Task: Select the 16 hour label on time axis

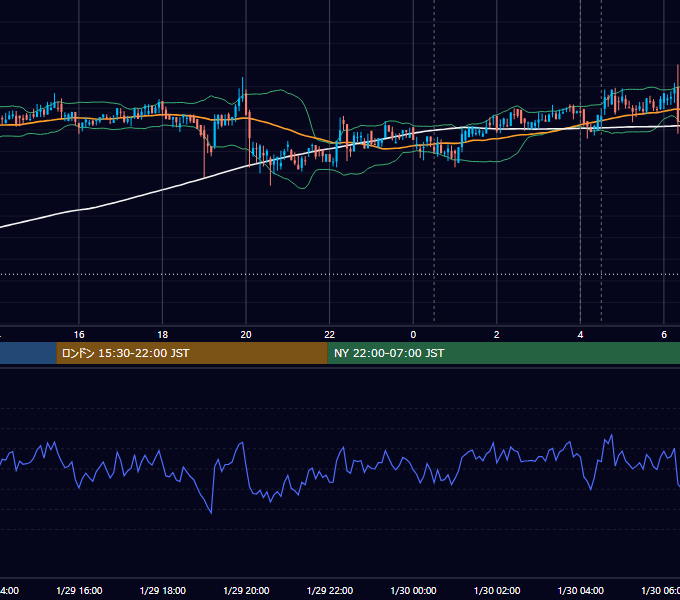Action: 79,335
